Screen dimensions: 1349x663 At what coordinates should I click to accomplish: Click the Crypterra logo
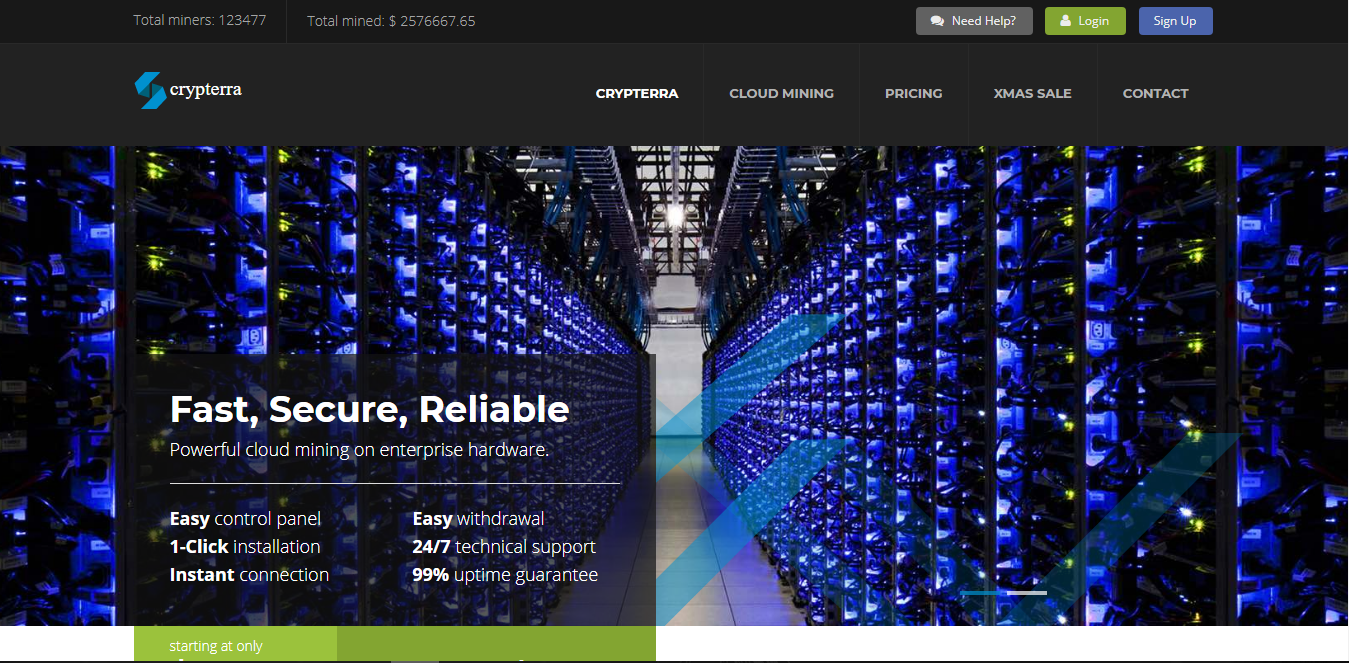point(188,90)
